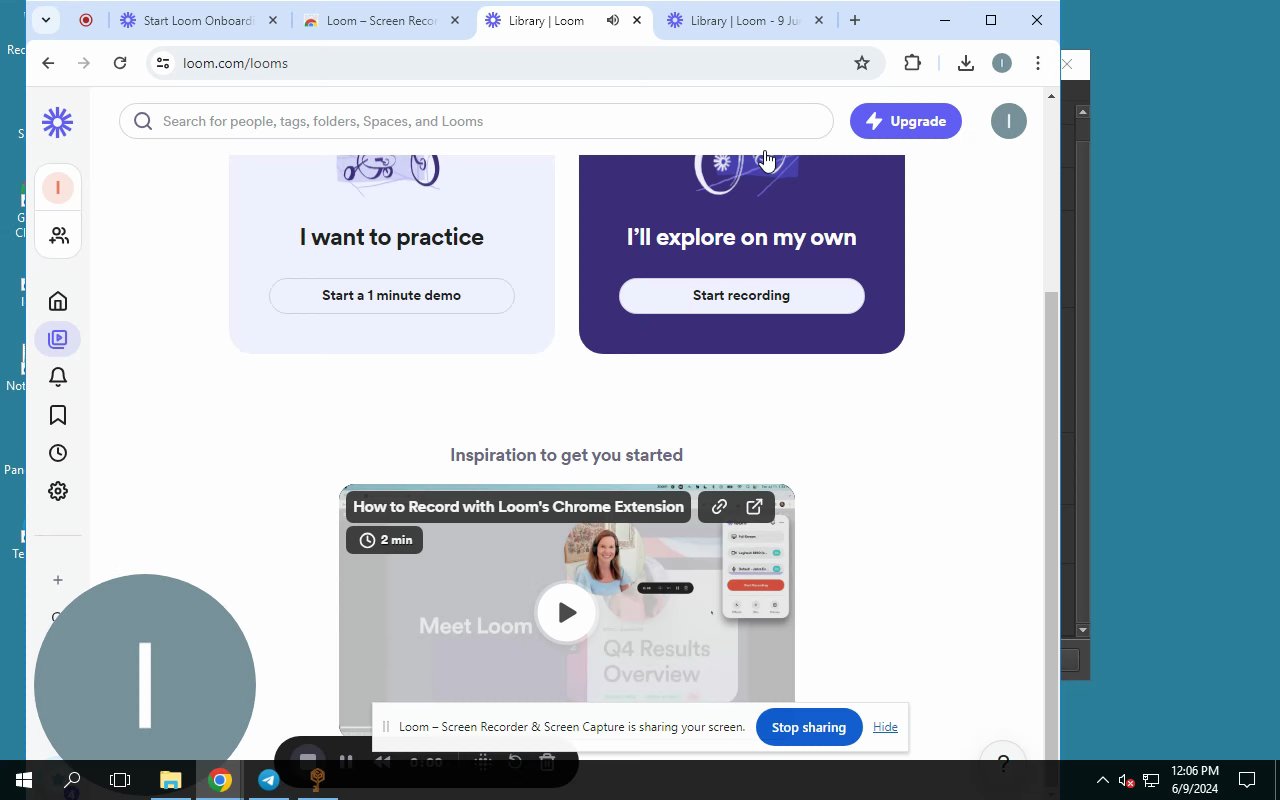Mute the Library | Loom tab audio
This screenshot has width=1280, height=800.
613,20
